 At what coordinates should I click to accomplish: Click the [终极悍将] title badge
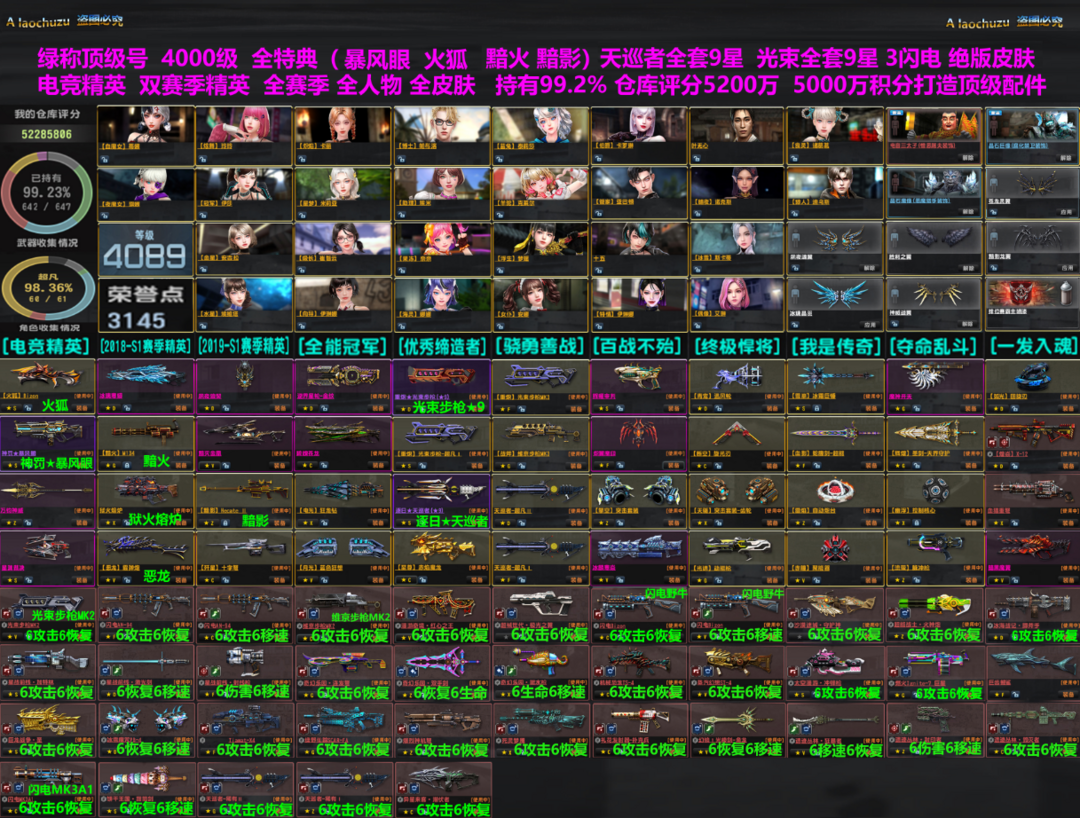click(737, 346)
